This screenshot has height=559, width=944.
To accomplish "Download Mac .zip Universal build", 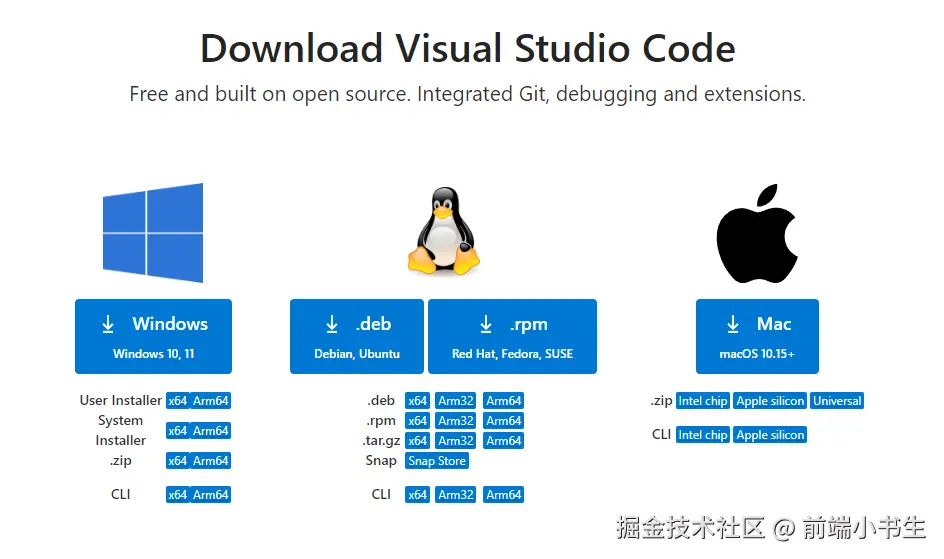I will [x=837, y=401].
